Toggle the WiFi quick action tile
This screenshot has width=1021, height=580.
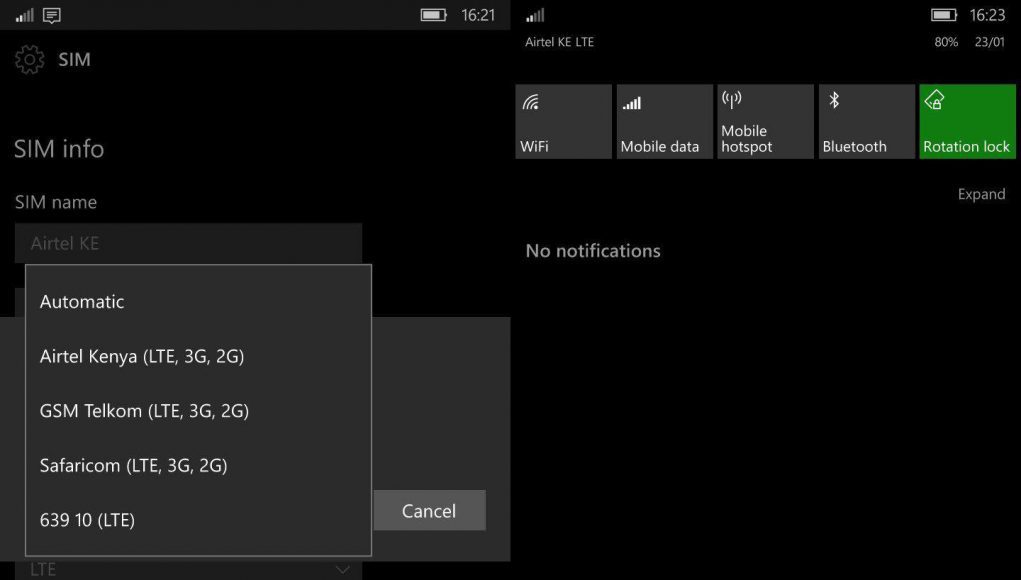[x=563, y=121]
